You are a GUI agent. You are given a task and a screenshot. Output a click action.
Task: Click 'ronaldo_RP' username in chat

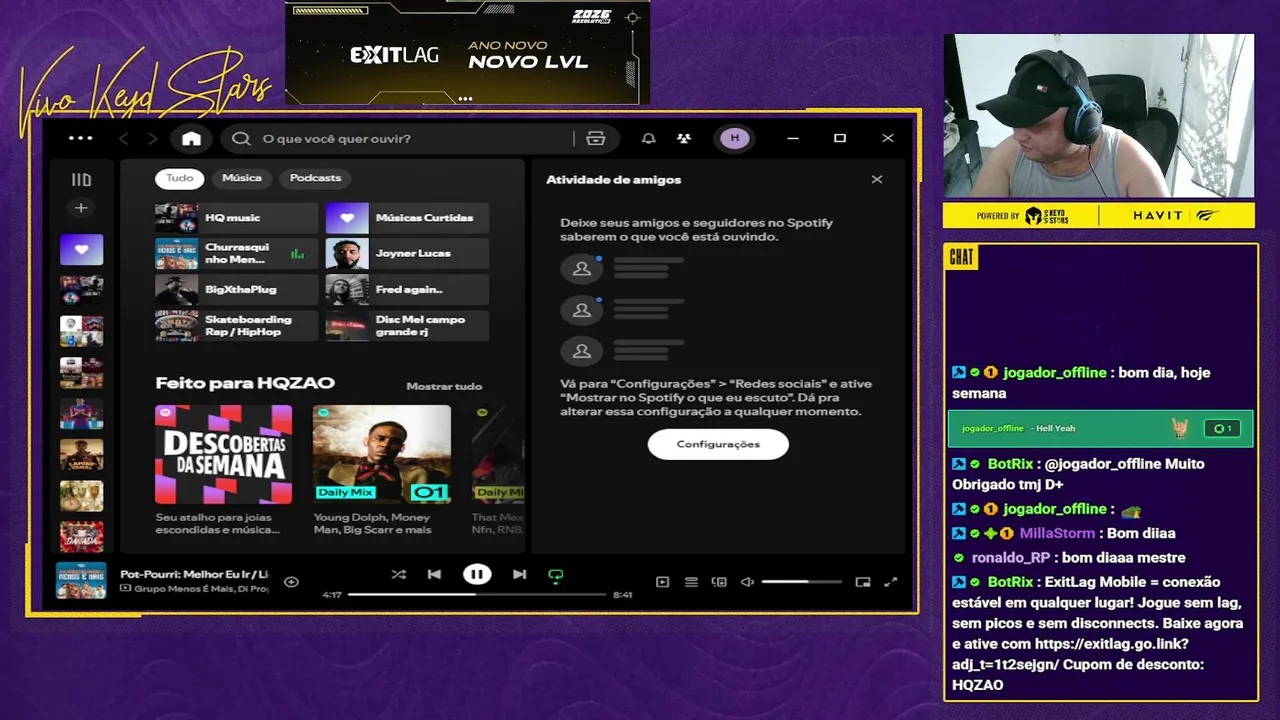(1011, 558)
